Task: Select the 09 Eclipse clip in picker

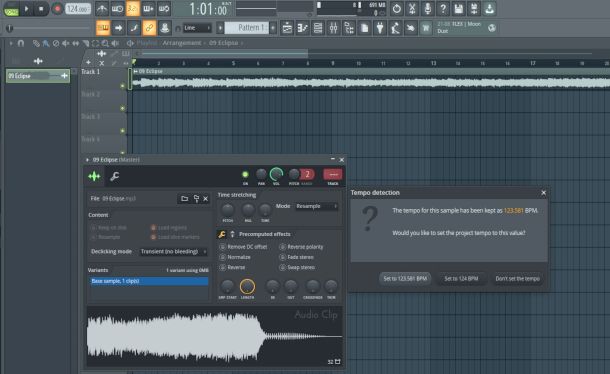Action: point(38,76)
